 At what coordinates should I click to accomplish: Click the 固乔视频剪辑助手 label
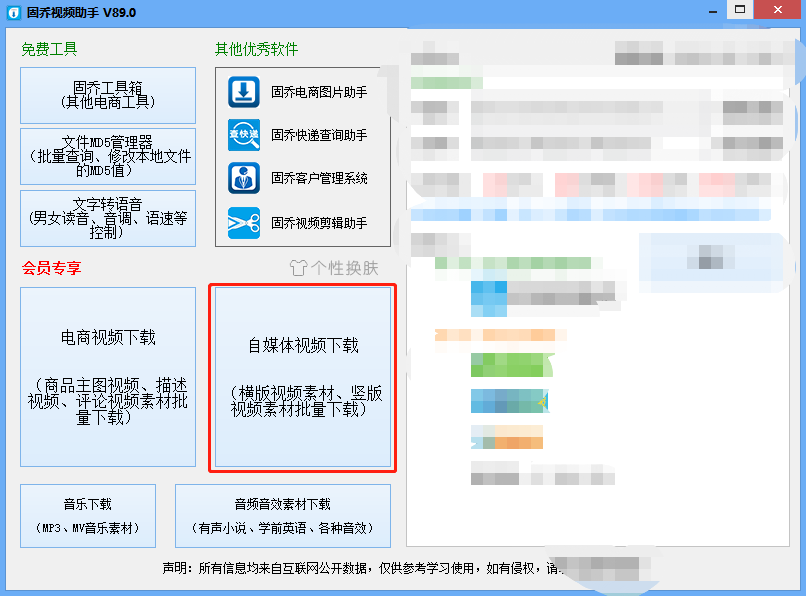(x=319, y=223)
